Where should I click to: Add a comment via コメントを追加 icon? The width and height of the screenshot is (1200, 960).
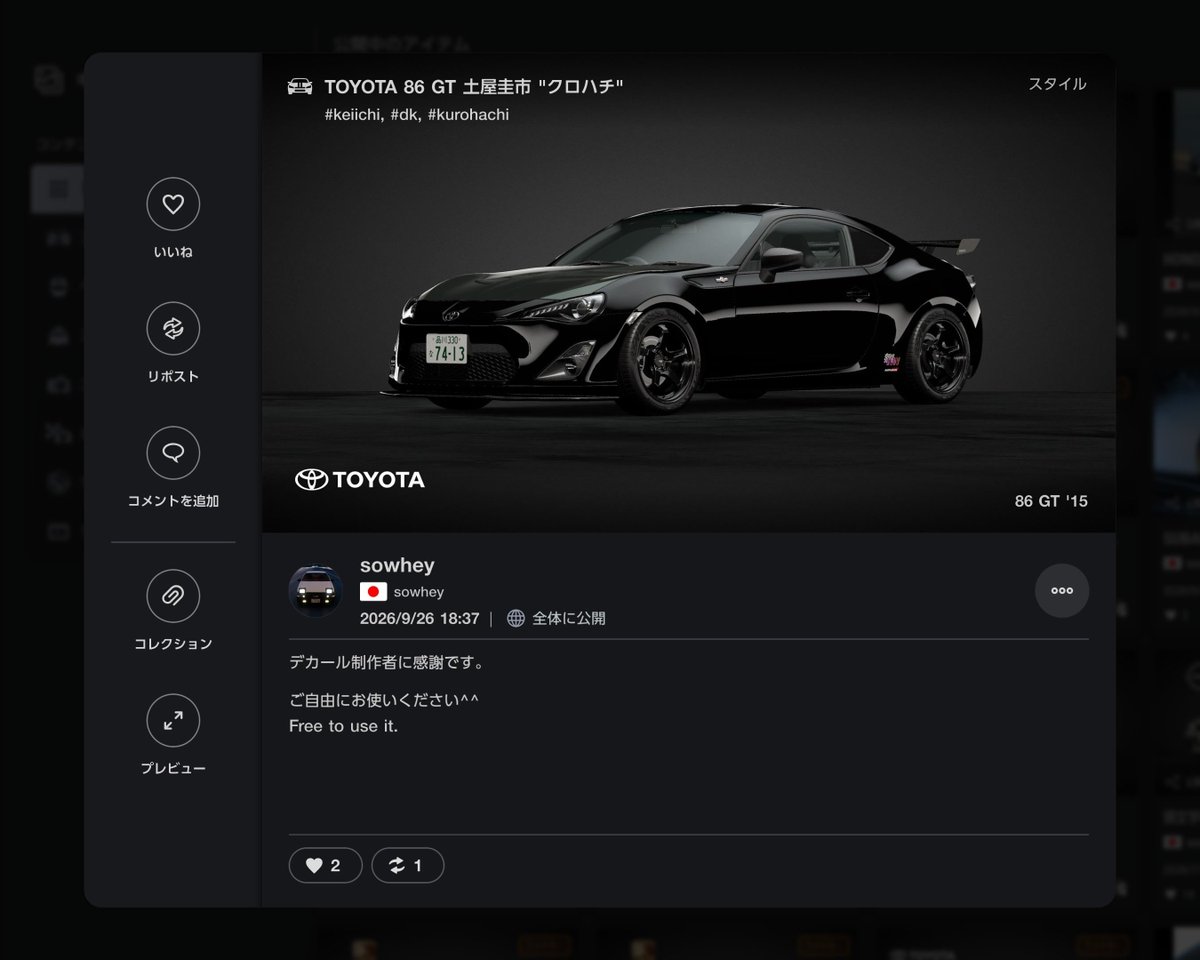click(173, 452)
